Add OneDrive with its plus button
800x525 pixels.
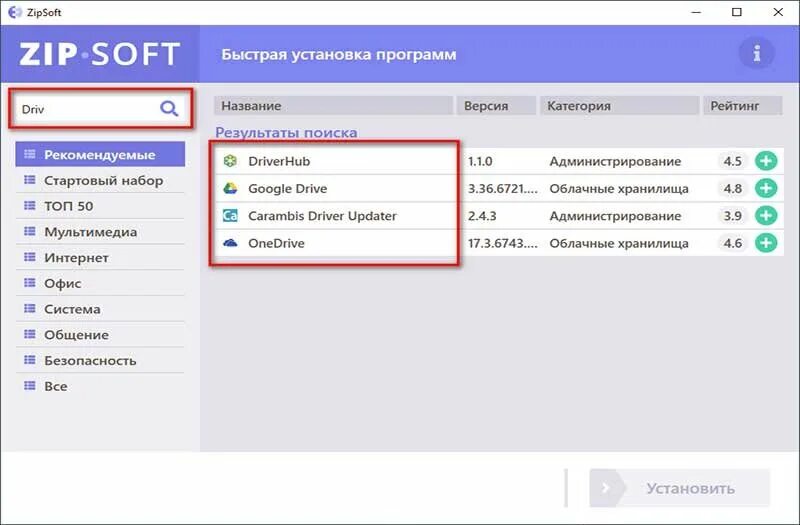pyautogui.click(x=766, y=243)
